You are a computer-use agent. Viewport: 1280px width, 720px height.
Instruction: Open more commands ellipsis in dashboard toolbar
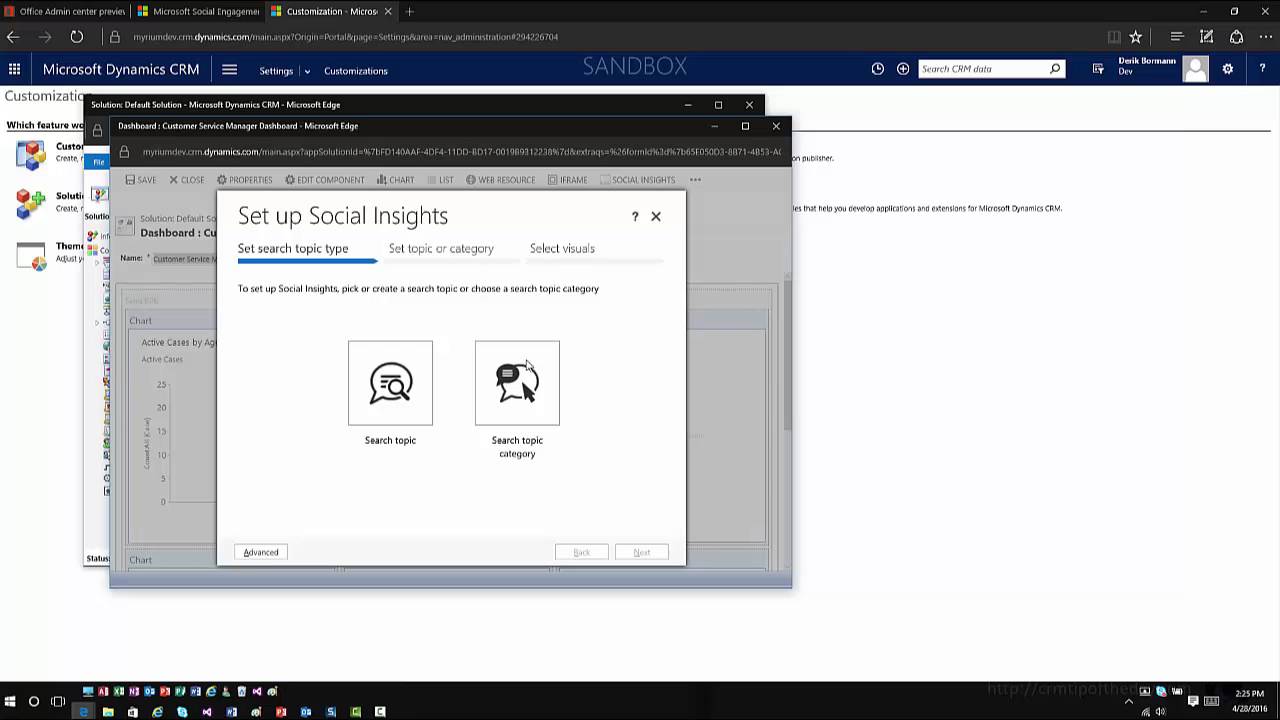click(695, 180)
